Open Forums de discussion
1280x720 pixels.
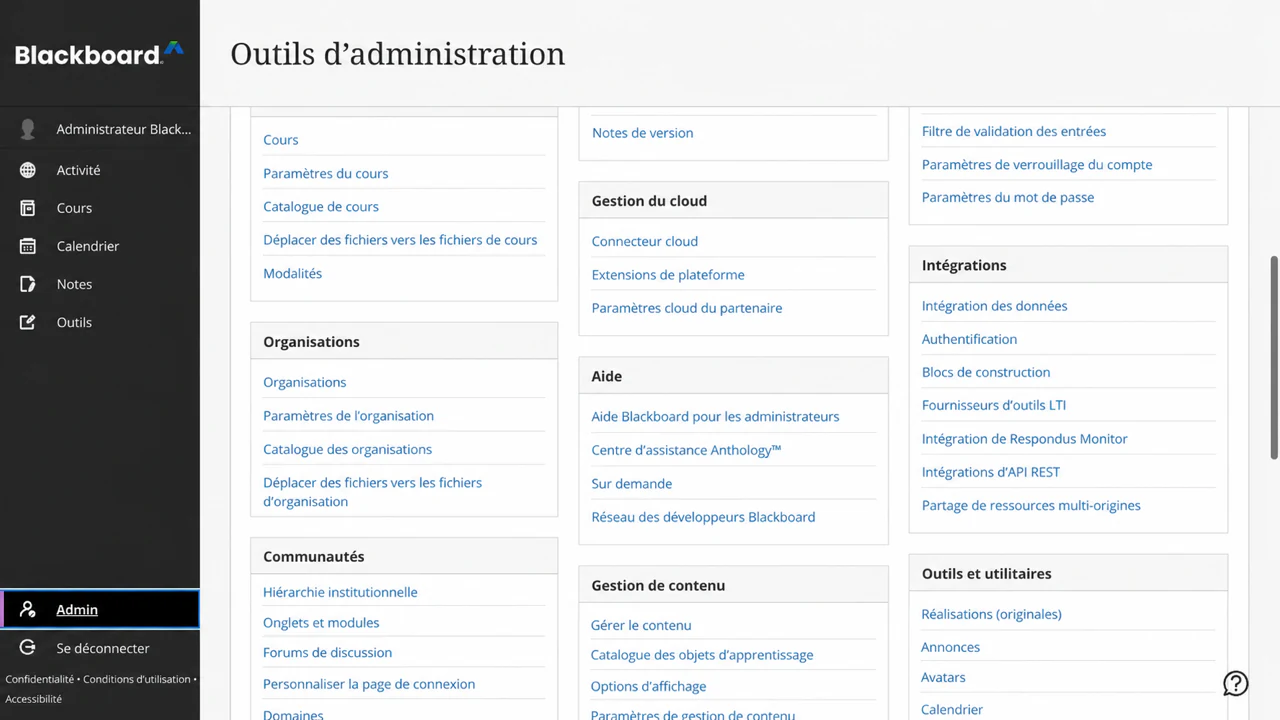(x=327, y=652)
